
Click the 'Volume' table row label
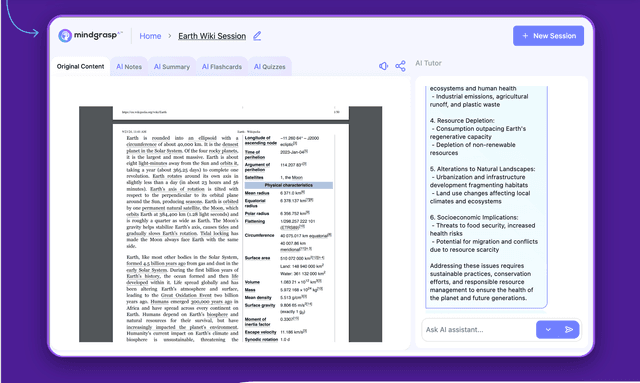tap(252, 282)
